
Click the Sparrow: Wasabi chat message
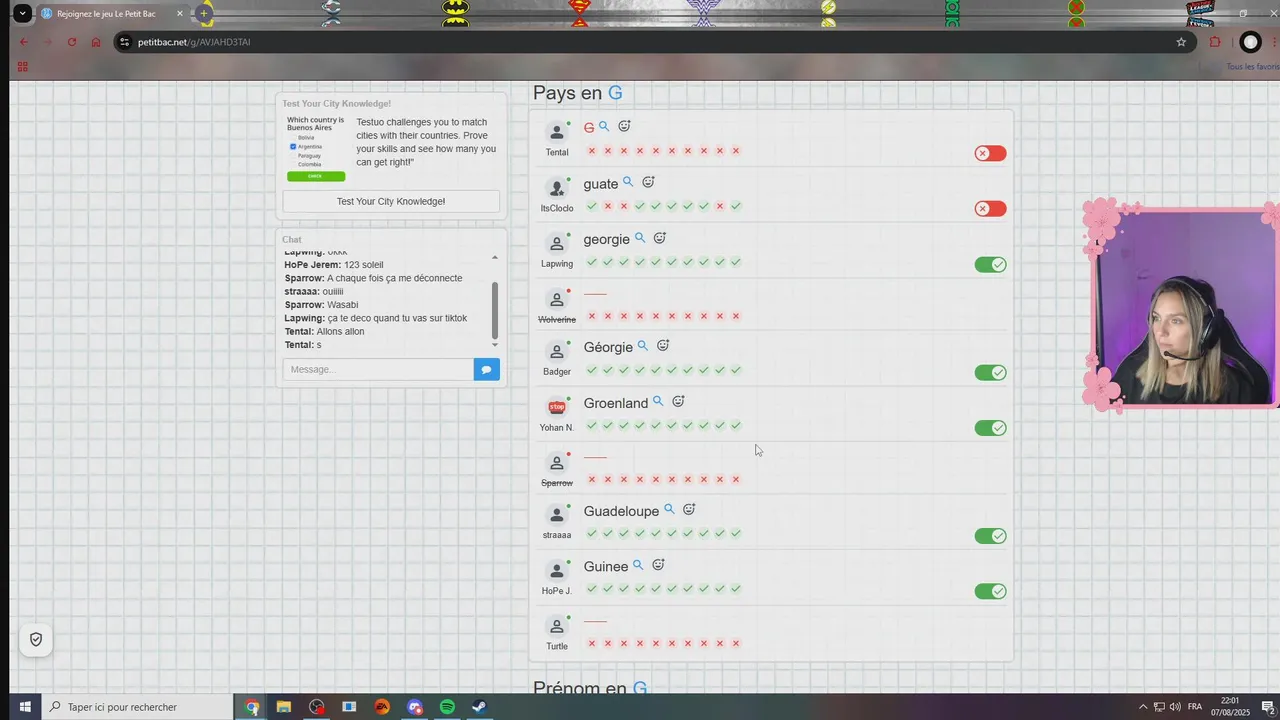[x=321, y=305]
